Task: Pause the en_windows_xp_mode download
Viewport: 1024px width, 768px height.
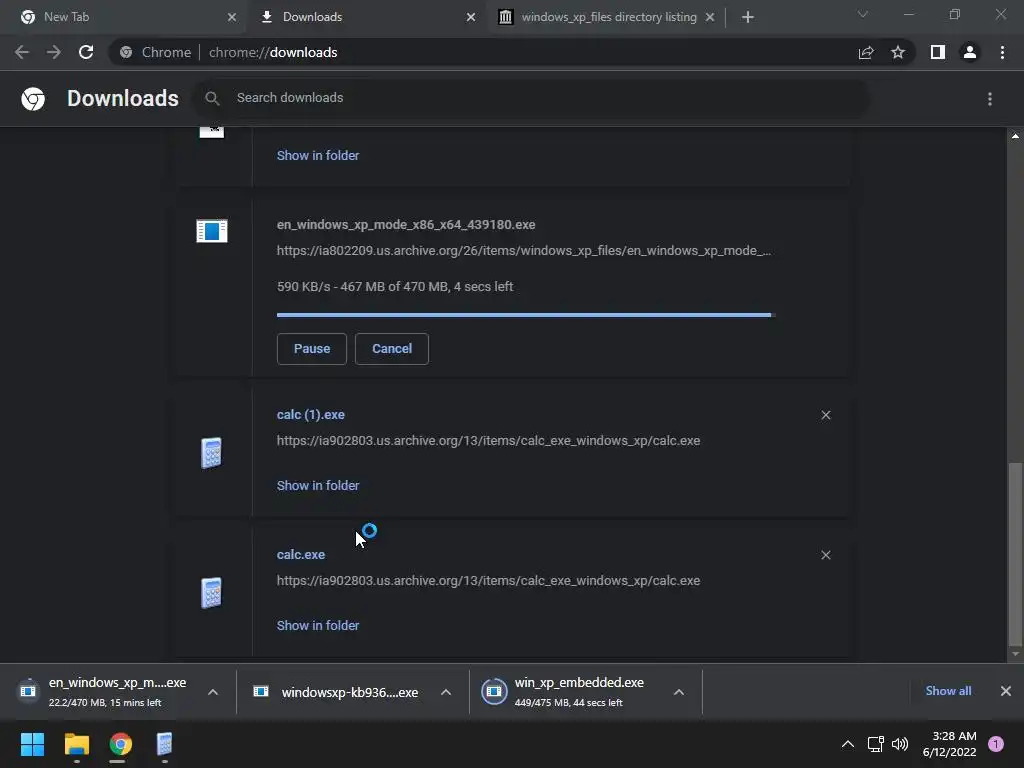Action: point(312,349)
